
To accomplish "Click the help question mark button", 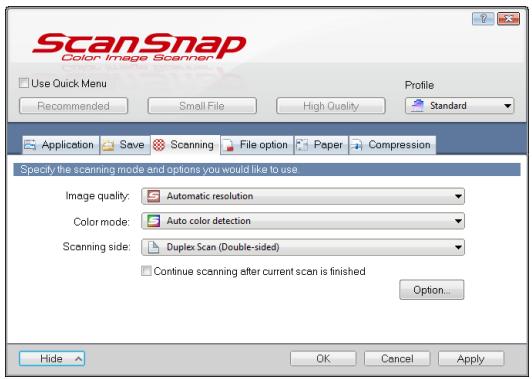I will 483,19.
